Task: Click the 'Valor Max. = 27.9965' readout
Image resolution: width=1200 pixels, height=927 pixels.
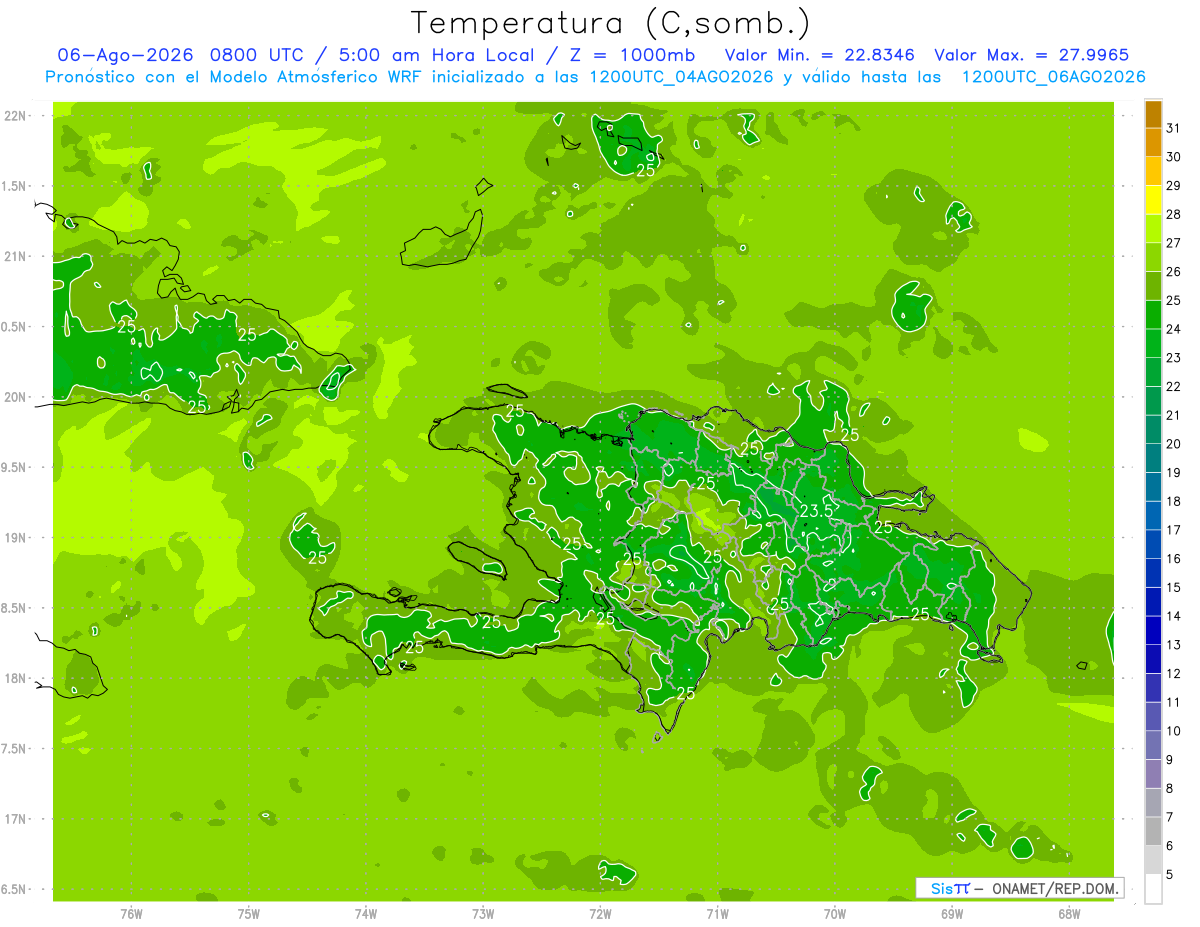Action: pyautogui.click(x=1031, y=55)
